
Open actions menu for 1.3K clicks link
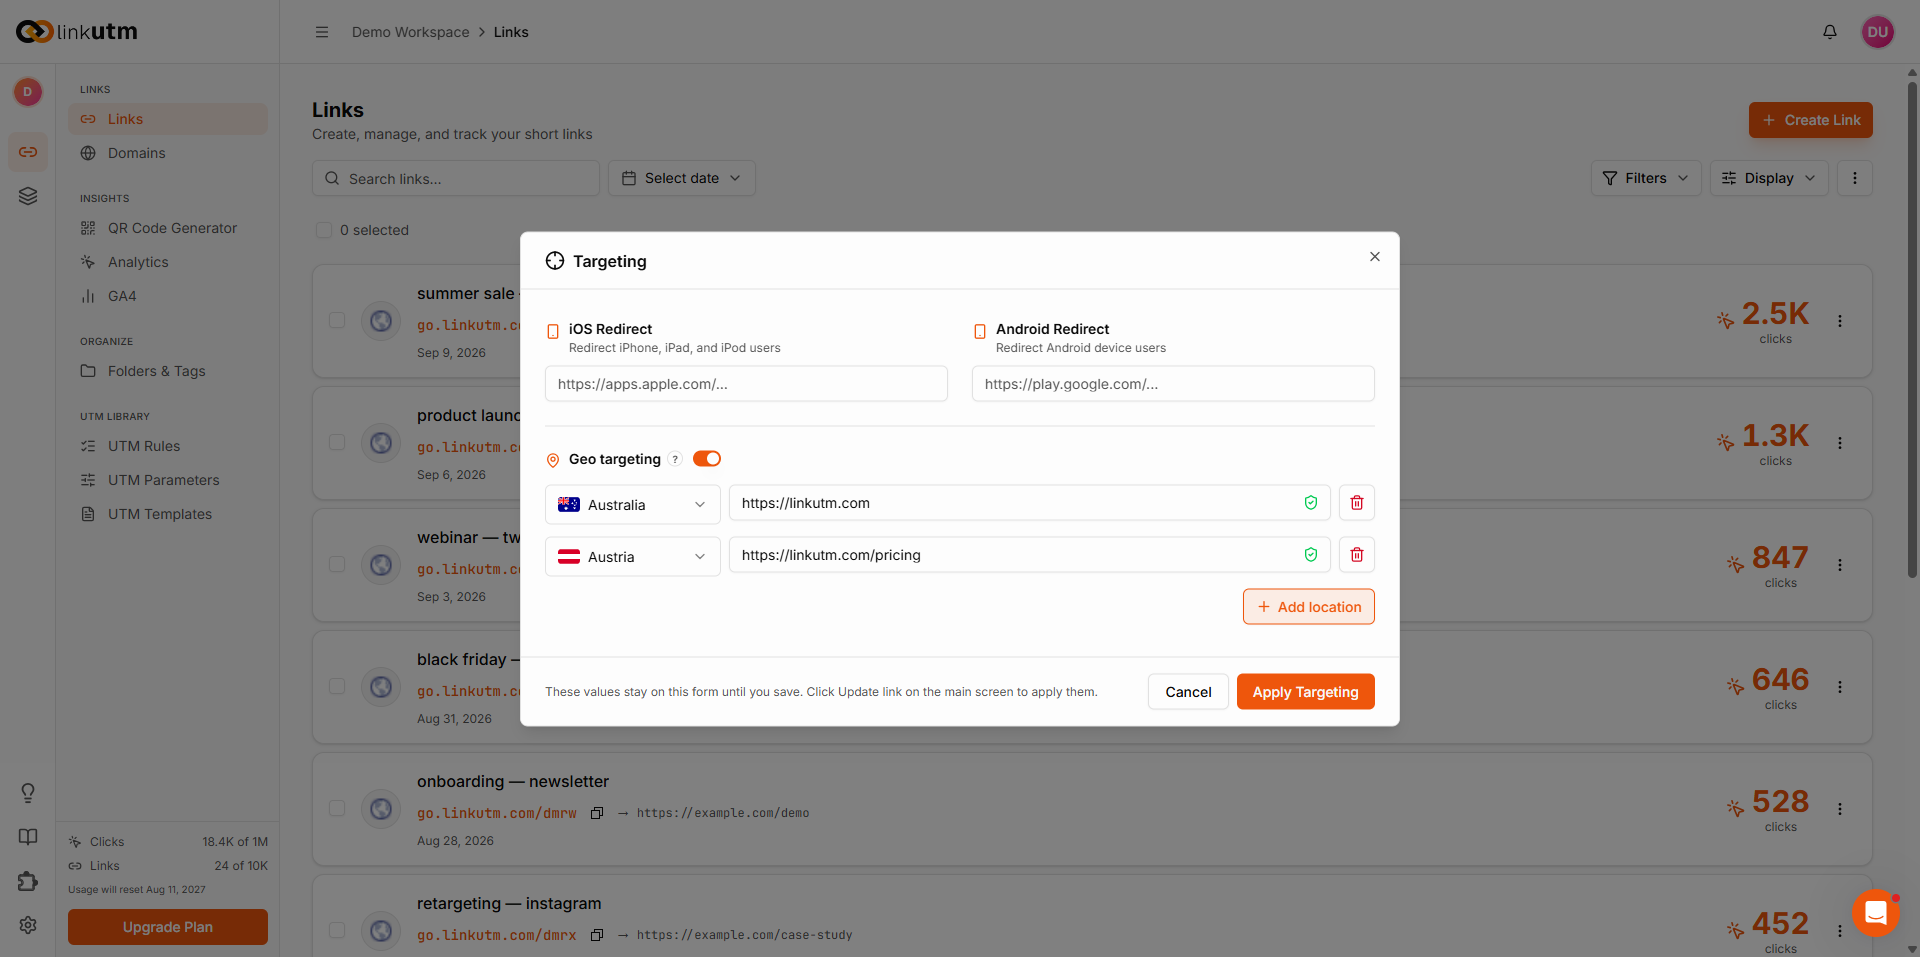pyautogui.click(x=1840, y=443)
